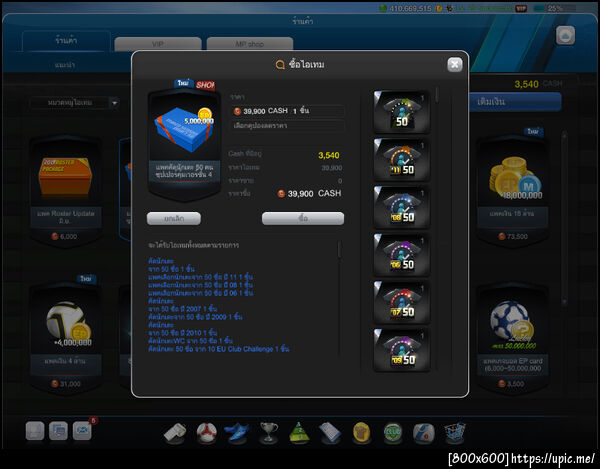Click the ยกเลิก (cancel) button
The image size is (600, 469).
[x=174, y=218]
